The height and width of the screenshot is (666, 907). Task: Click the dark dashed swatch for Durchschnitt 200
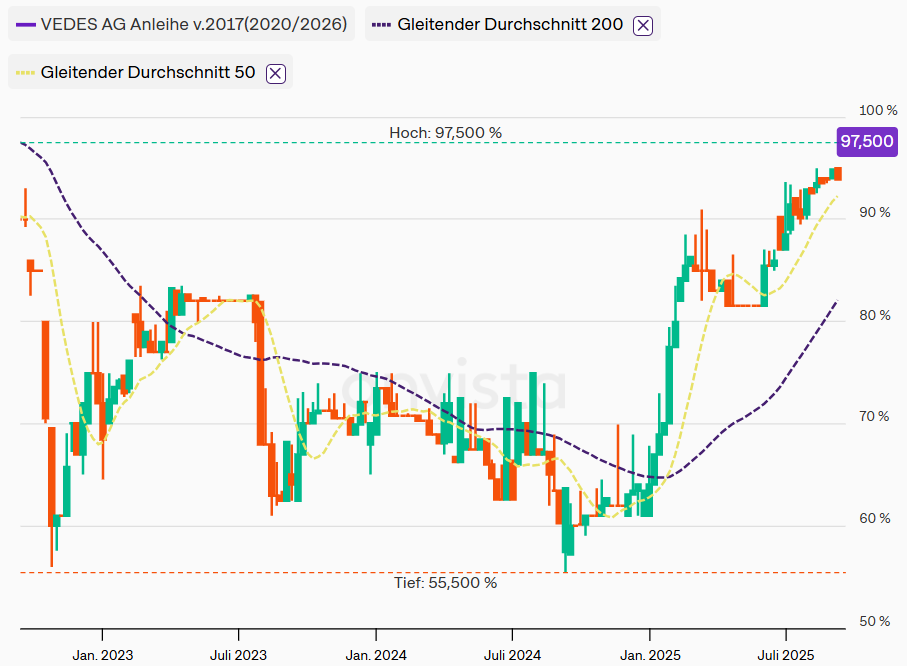pos(382,25)
